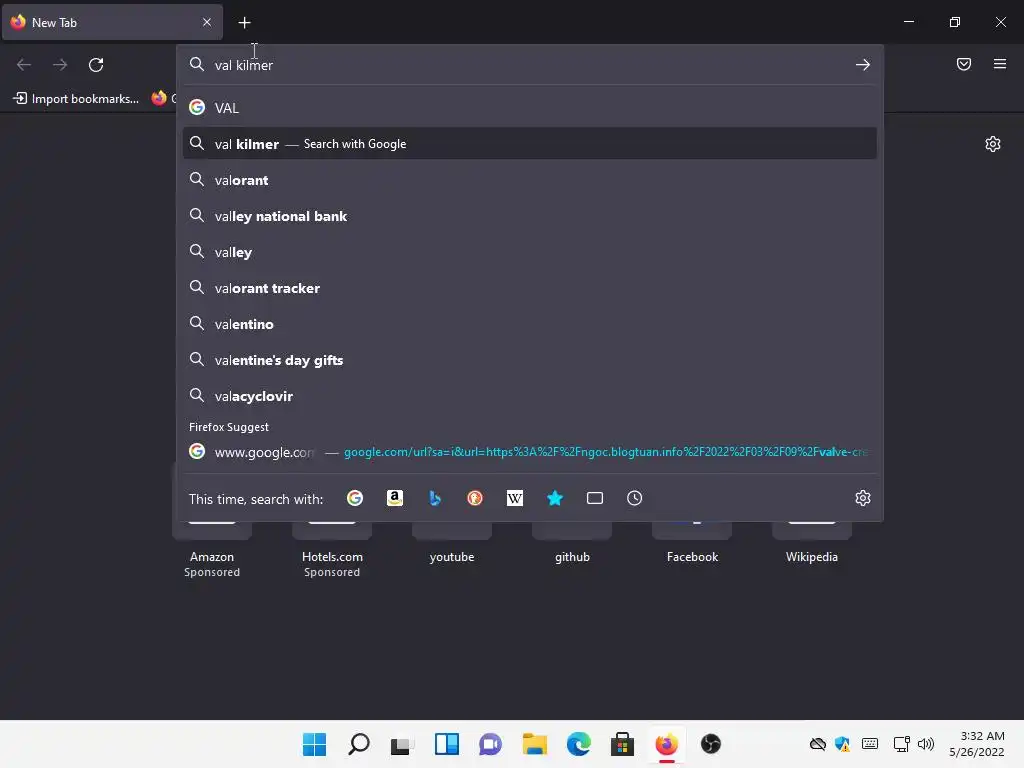This screenshot has height=768, width=1024.
Task: Close the New Tab tab
Action: 206,22
